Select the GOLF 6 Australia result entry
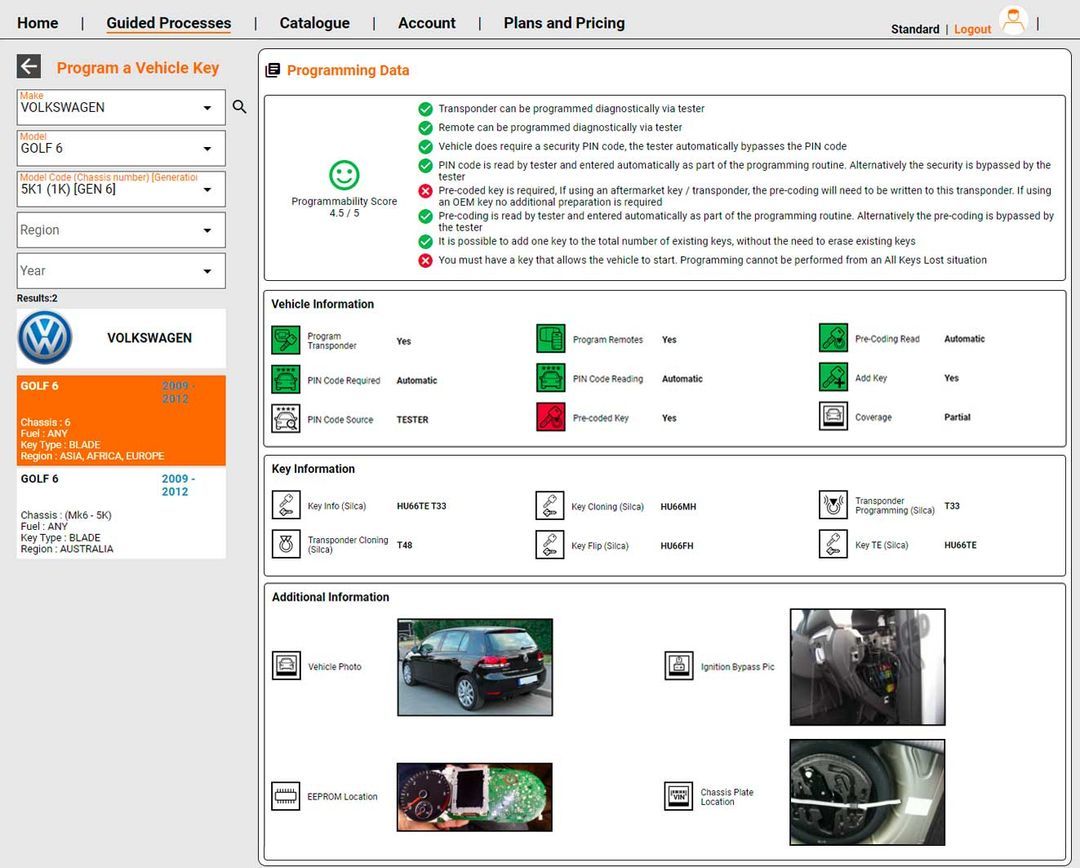 (x=120, y=512)
